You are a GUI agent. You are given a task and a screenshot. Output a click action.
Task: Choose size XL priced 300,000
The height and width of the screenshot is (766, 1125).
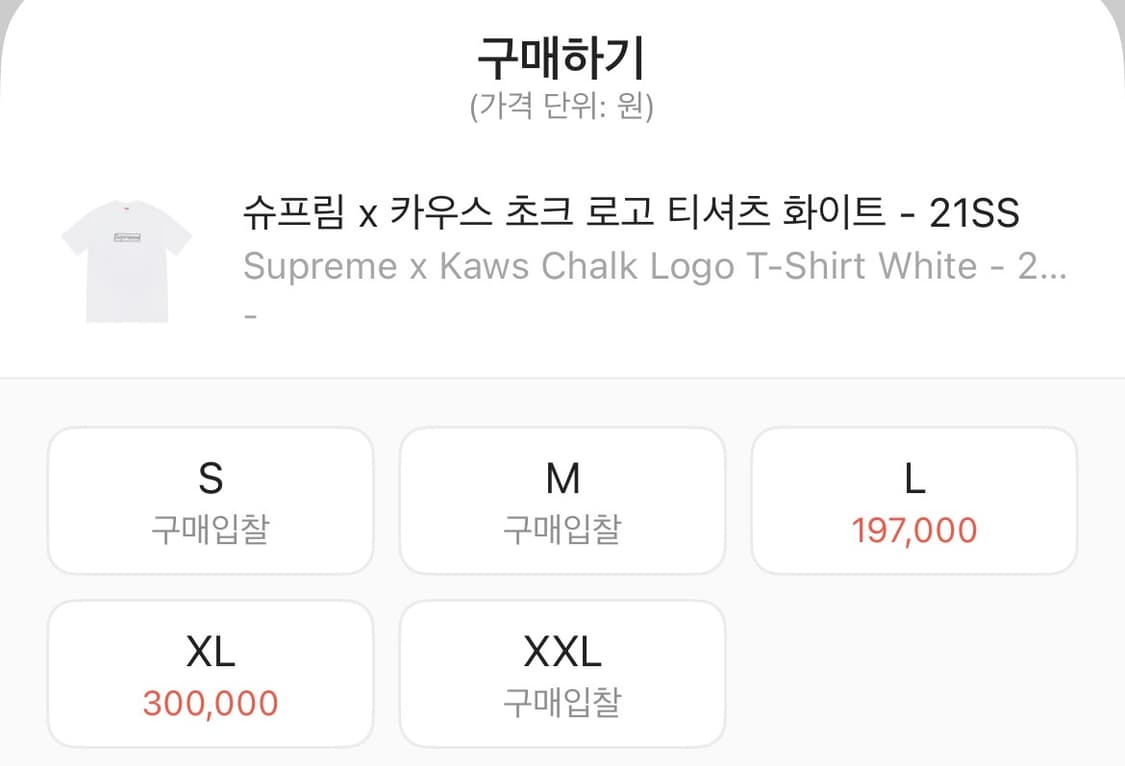tap(210, 673)
